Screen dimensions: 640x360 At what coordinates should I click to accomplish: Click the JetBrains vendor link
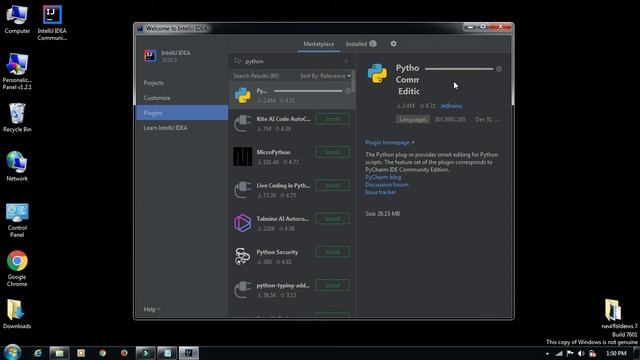pos(451,106)
